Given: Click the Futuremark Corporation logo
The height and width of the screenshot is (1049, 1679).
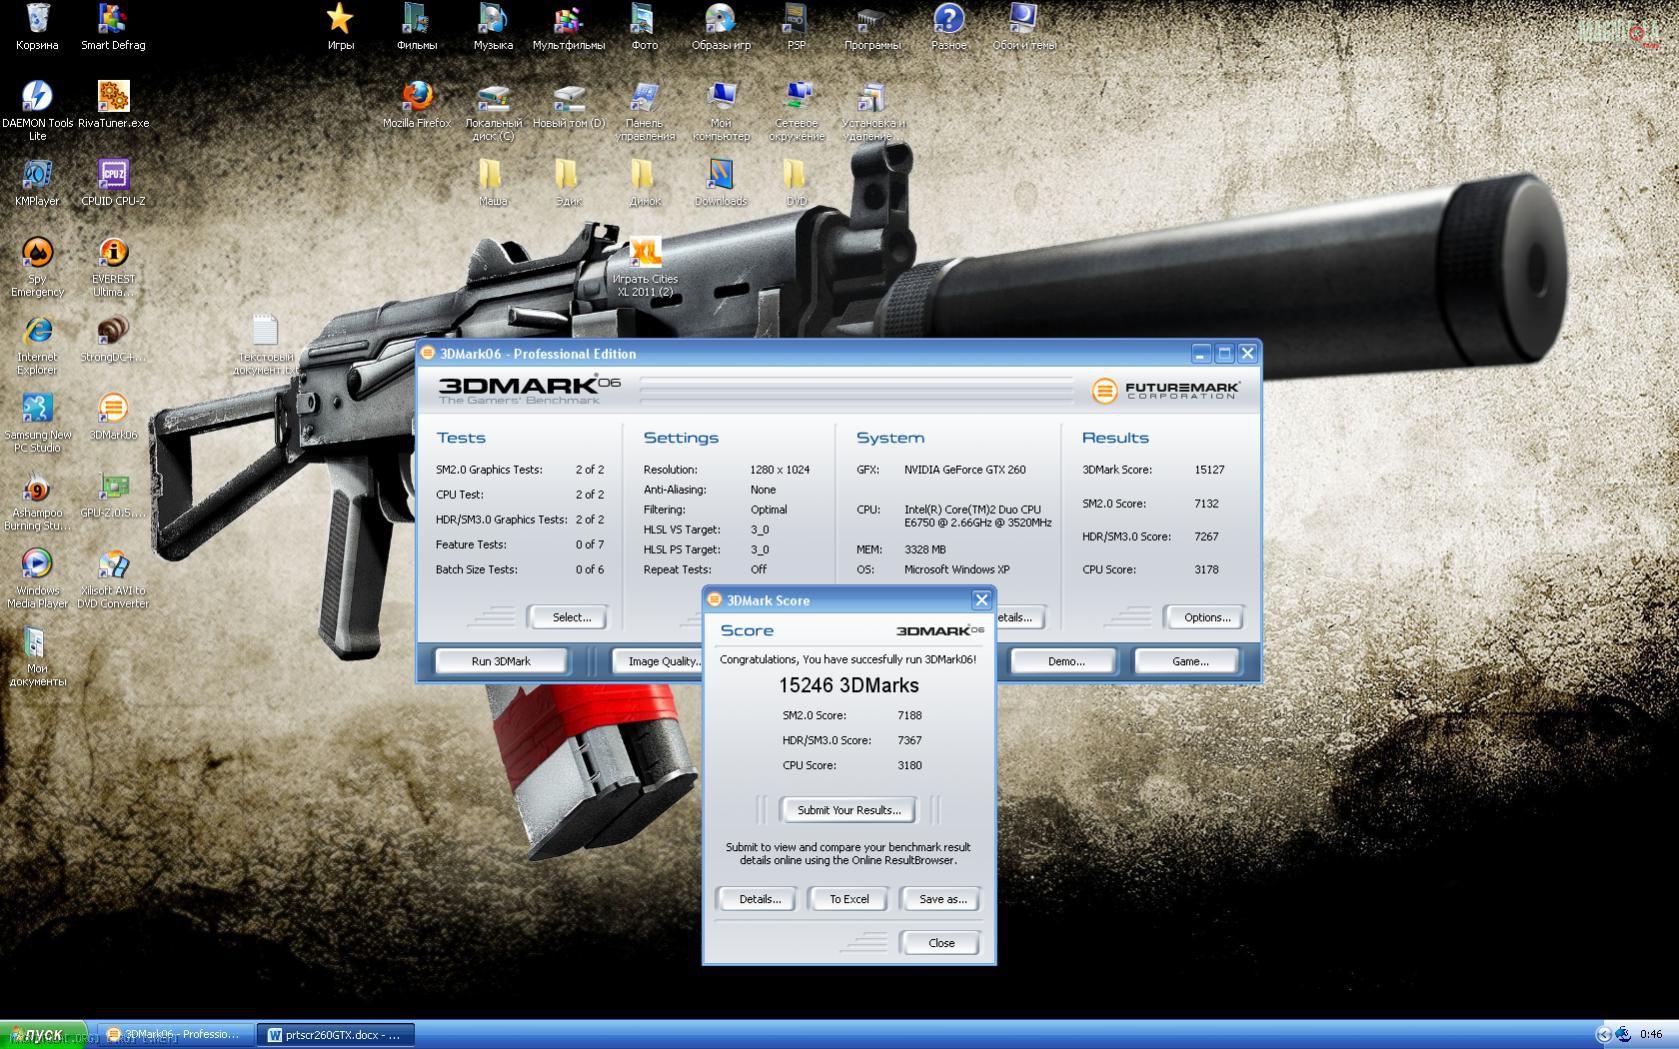Looking at the screenshot, I should click(1165, 389).
